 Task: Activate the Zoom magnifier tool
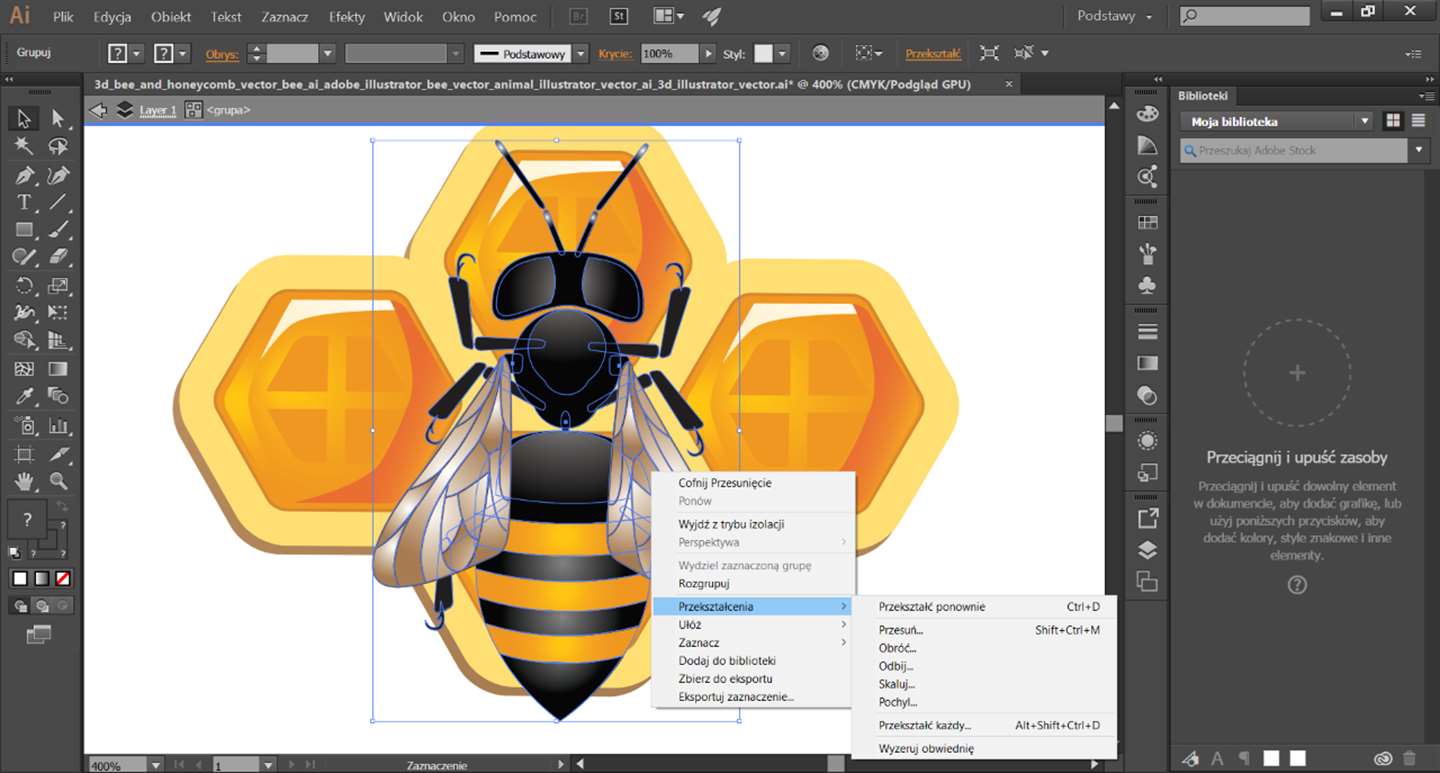click(59, 481)
